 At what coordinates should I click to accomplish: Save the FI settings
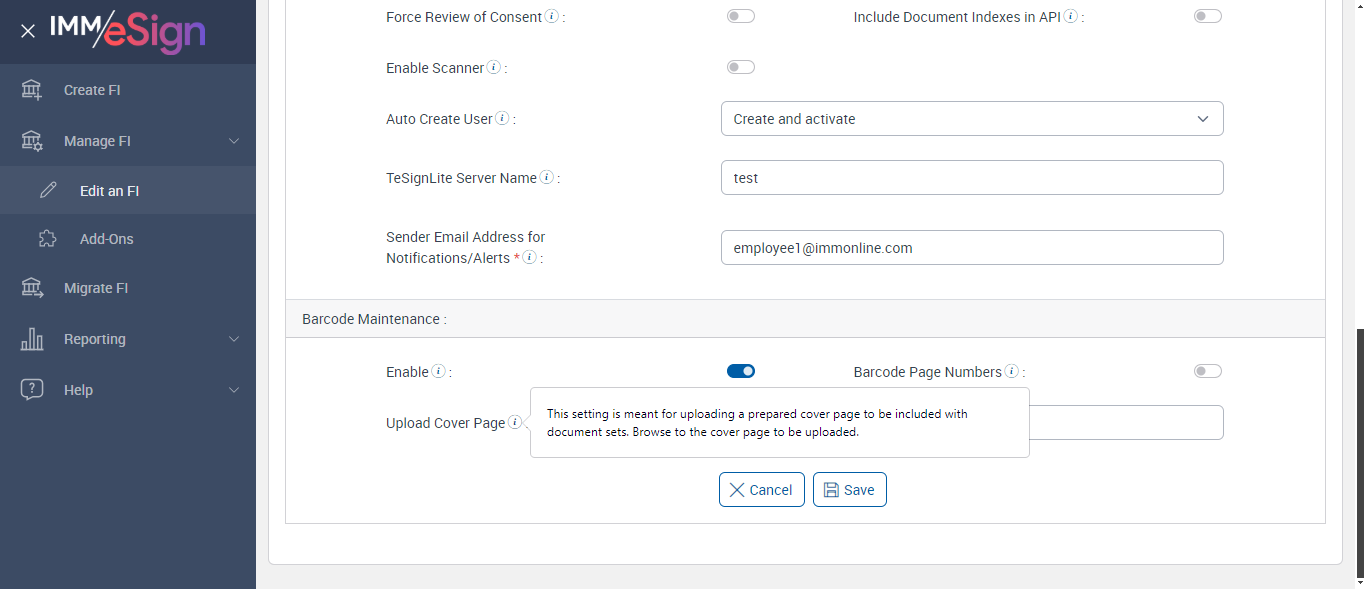pyautogui.click(x=849, y=490)
